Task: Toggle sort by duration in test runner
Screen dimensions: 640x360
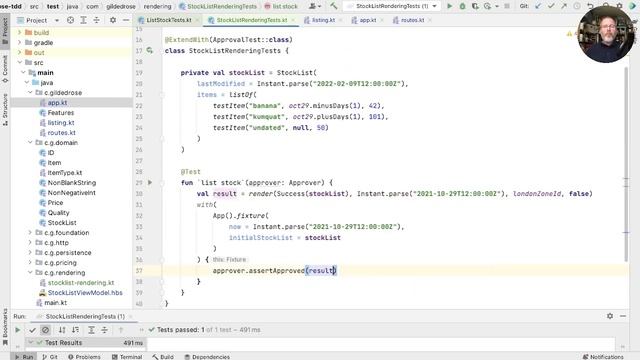Action: tap(76, 330)
